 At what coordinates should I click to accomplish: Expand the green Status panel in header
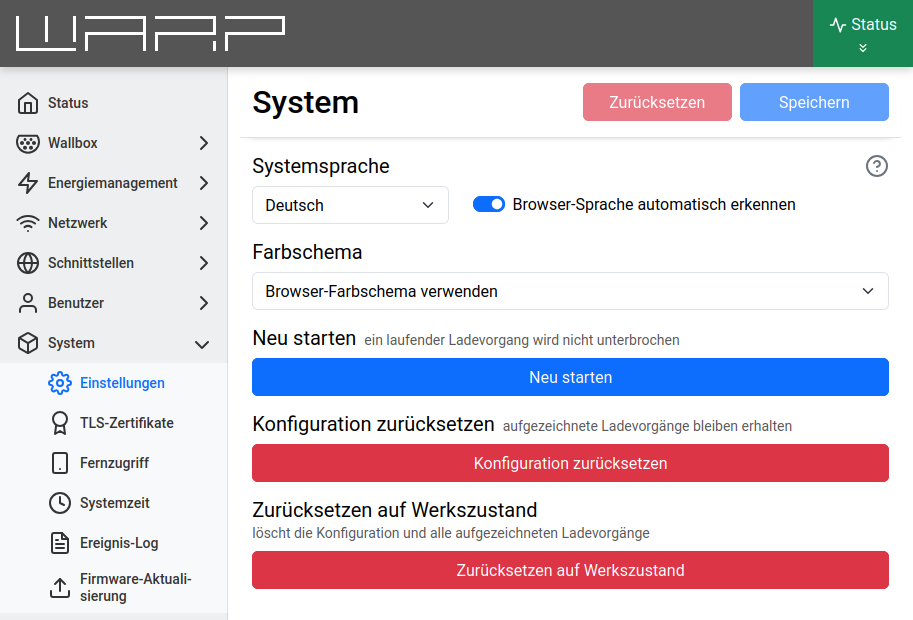tap(862, 34)
